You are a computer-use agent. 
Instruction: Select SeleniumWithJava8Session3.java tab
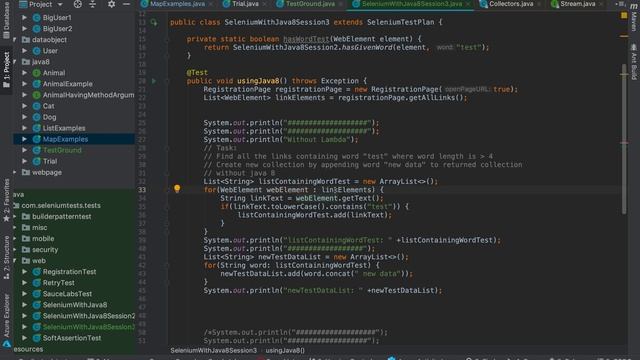[x=411, y=4]
